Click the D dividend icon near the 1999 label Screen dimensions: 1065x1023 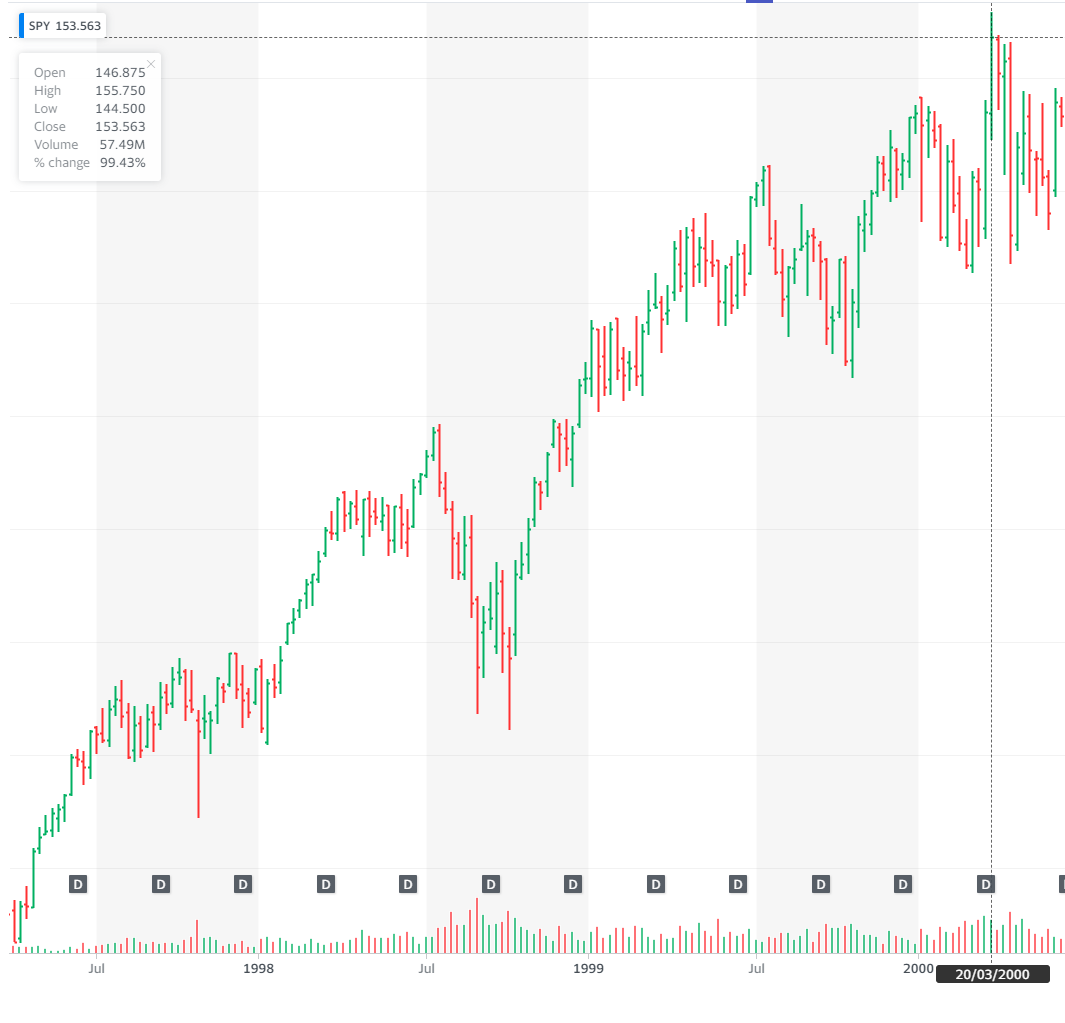tap(572, 884)
